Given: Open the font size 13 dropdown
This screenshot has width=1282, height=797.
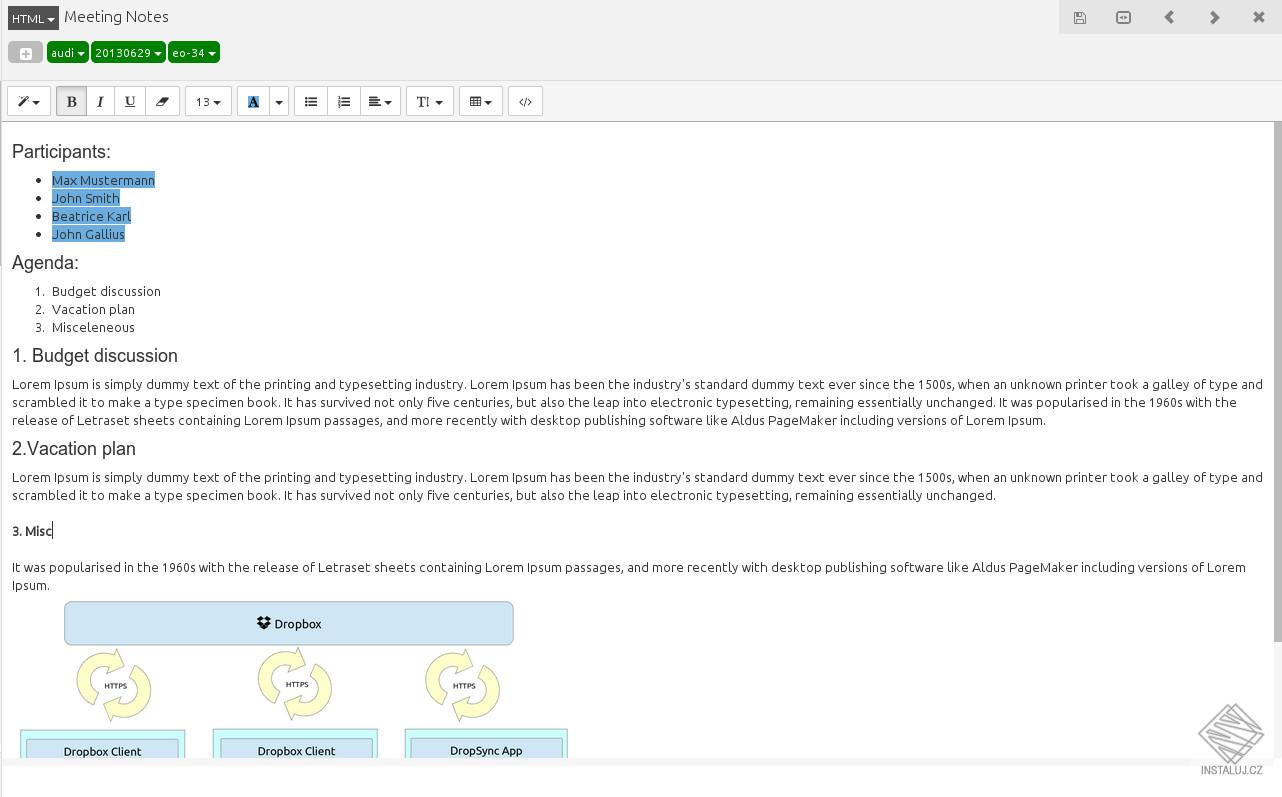Looking at the screenshot, I should coord(208,101).
